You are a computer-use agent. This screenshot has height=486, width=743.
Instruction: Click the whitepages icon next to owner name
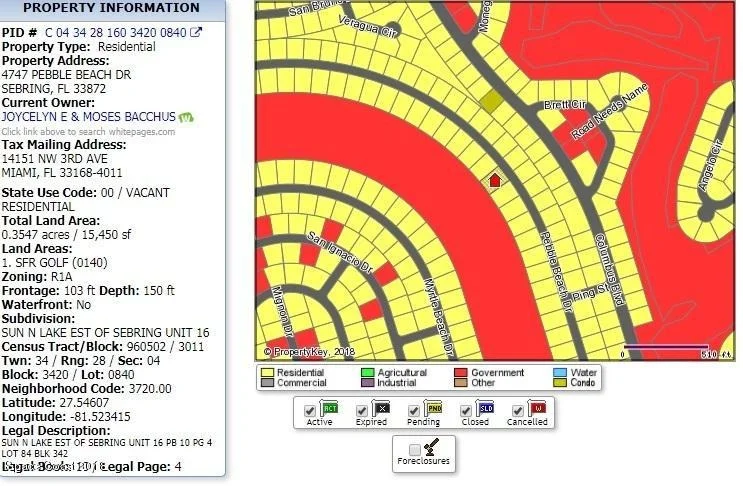click(x=186, y=117)
